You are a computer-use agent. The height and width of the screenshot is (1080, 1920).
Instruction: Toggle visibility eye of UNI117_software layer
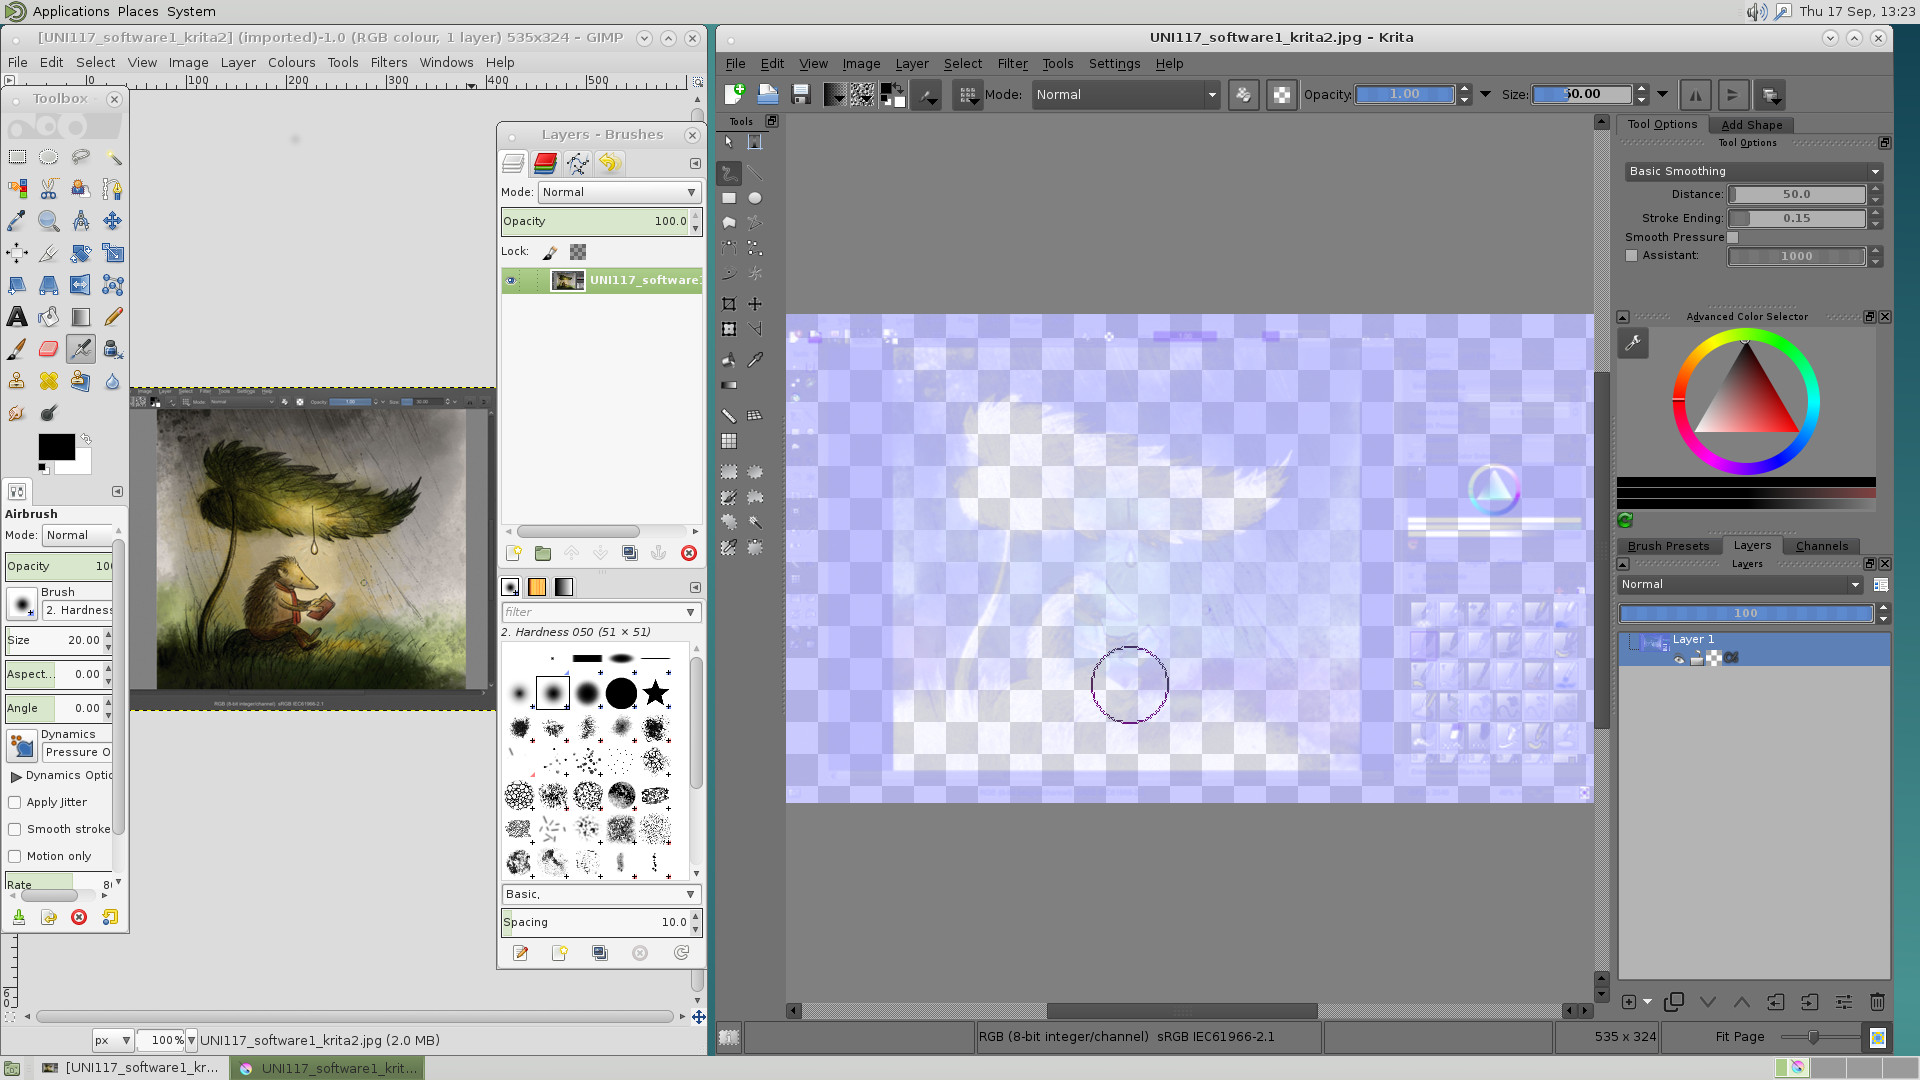[x=511, y=280]
